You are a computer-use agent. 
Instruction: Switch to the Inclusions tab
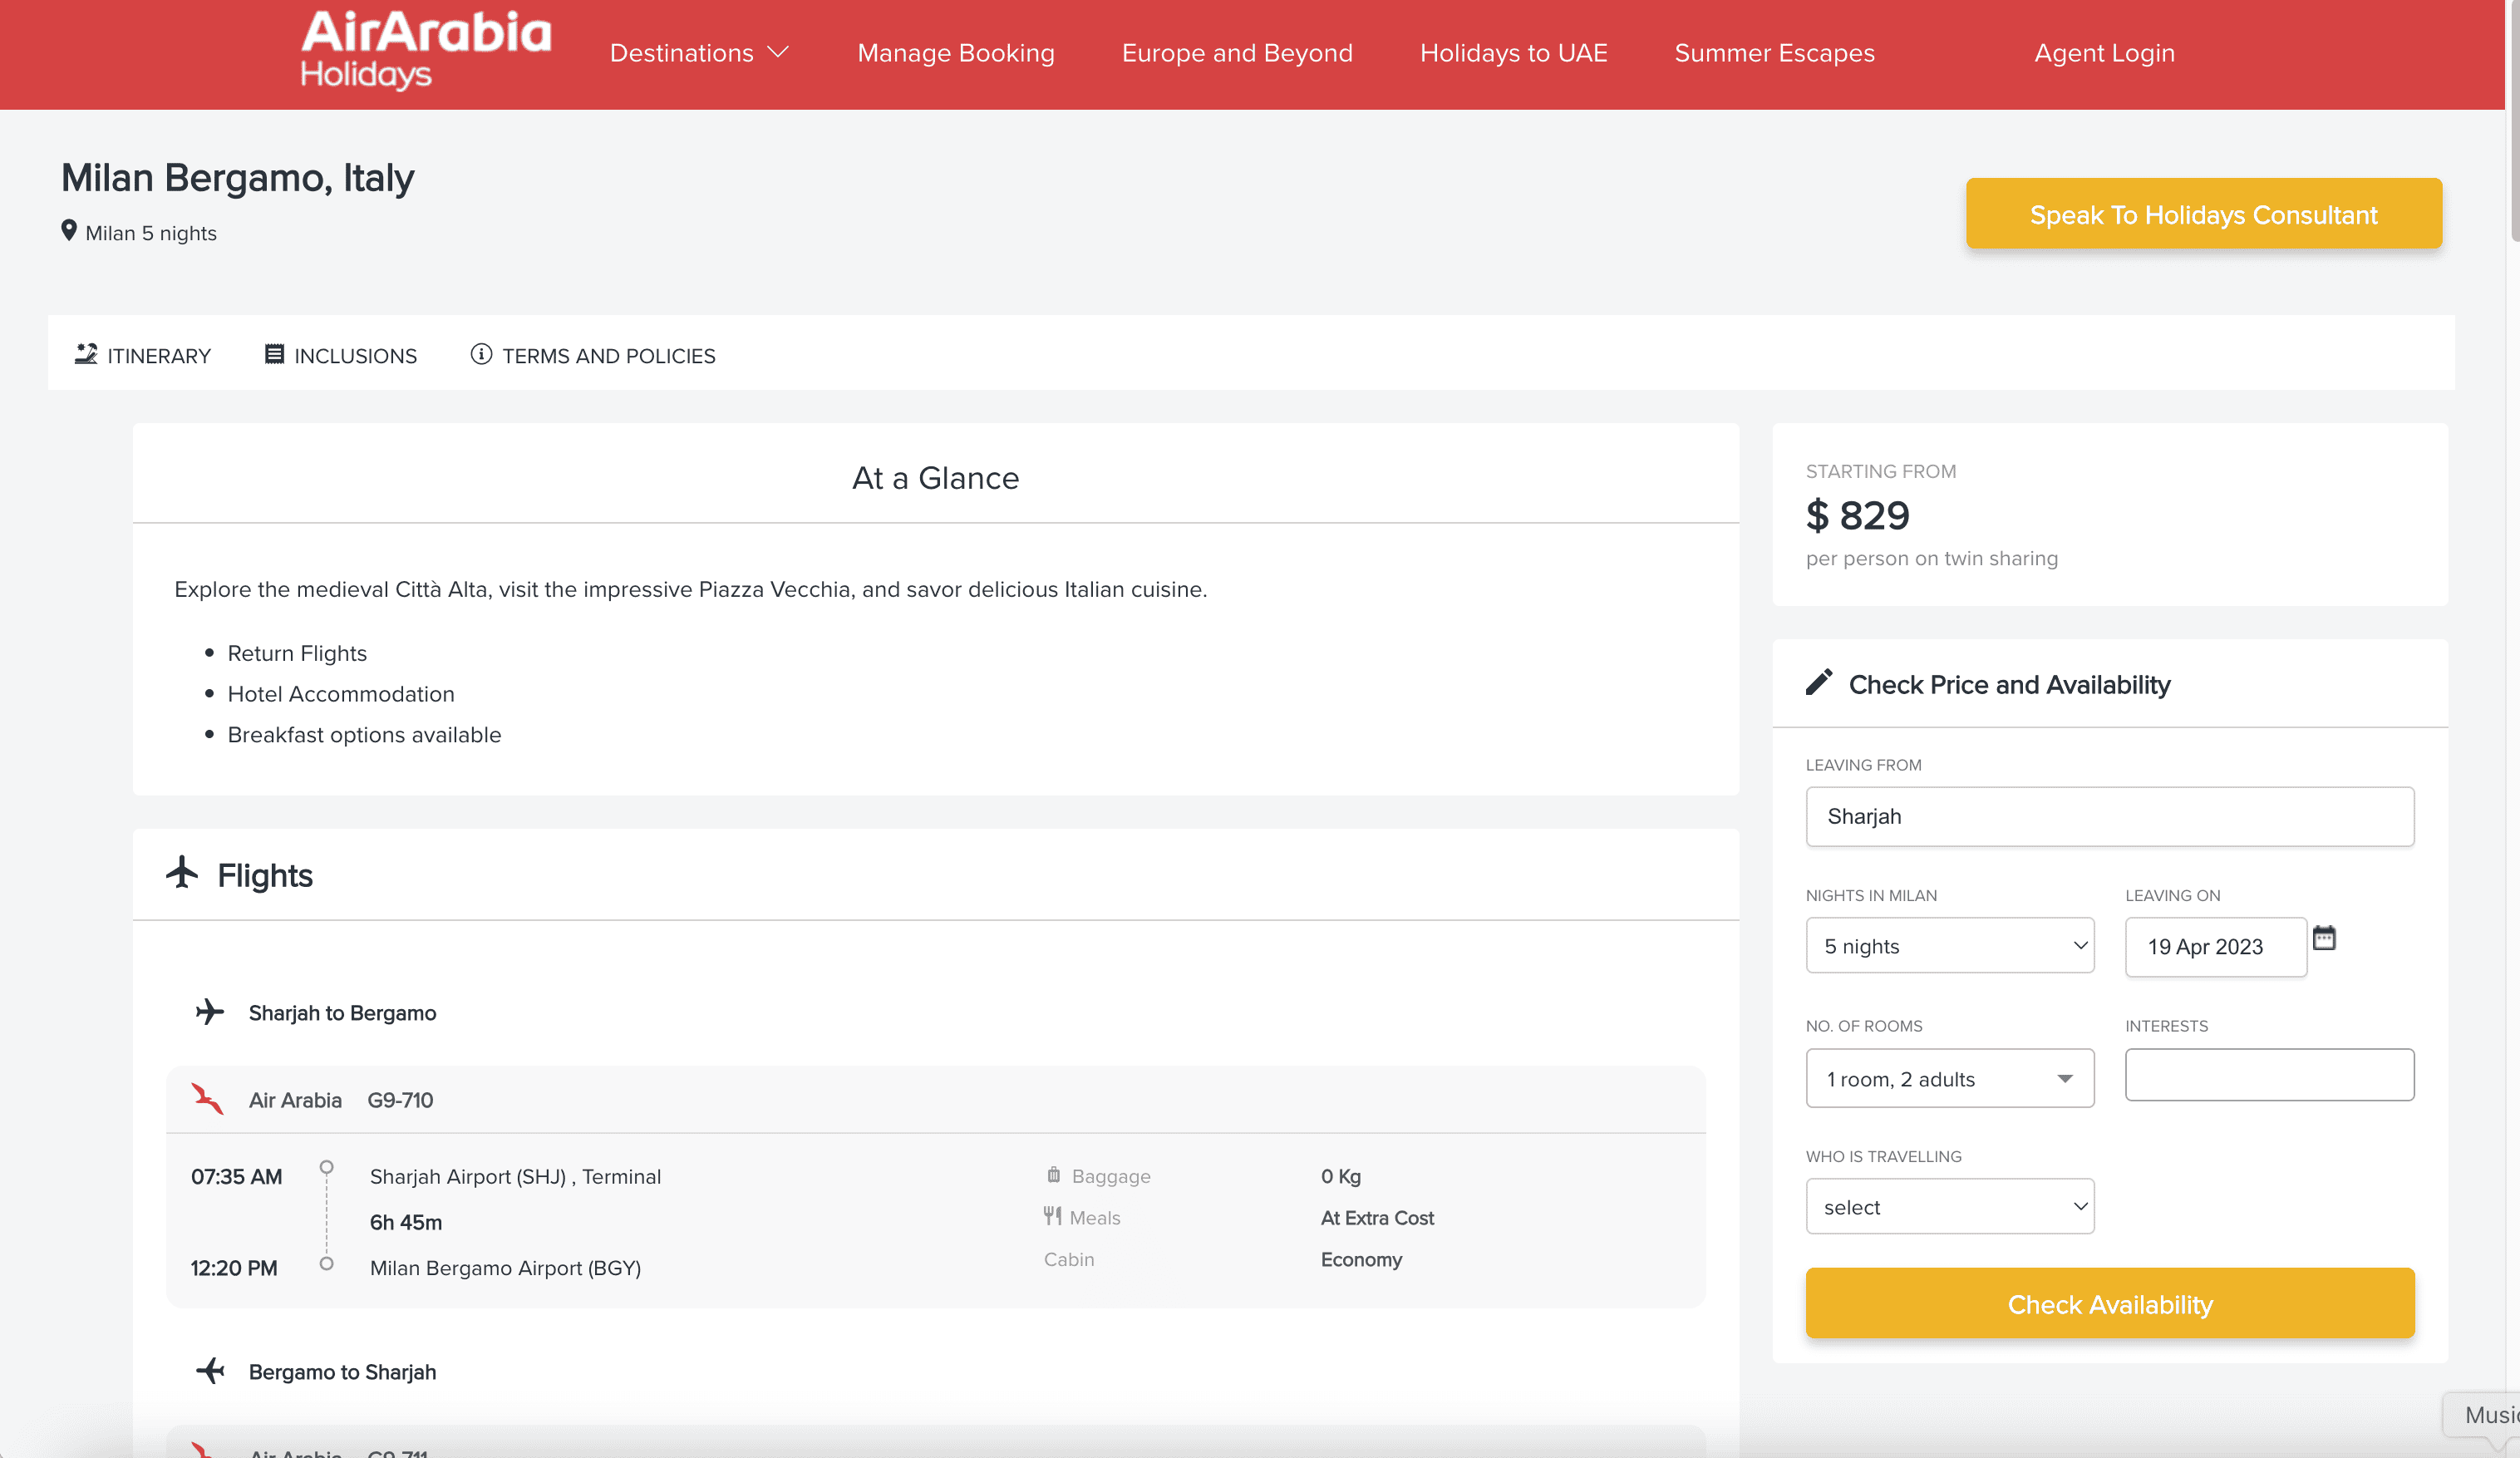pos(340,356)
